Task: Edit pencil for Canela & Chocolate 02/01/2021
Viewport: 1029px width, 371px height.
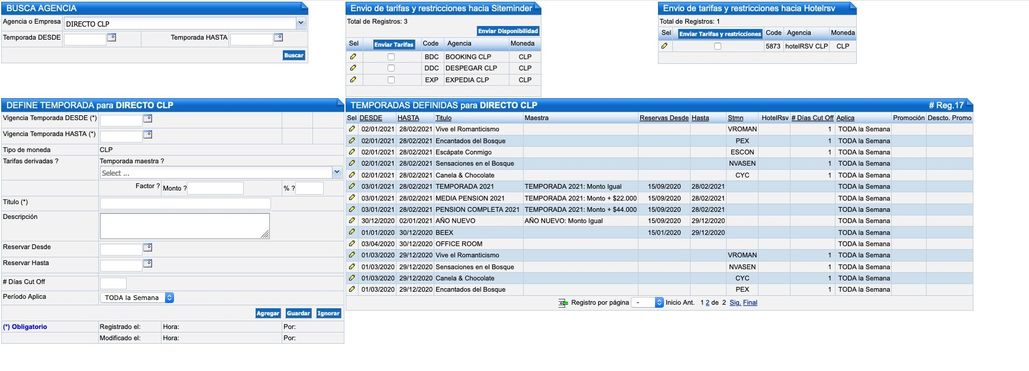Action: pyautogui.click(x=352, y=175)
